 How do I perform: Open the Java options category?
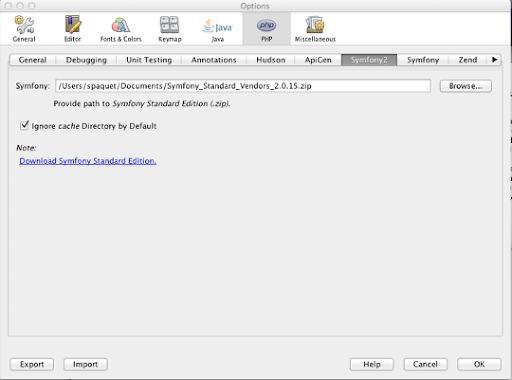[x=218, y=29]
